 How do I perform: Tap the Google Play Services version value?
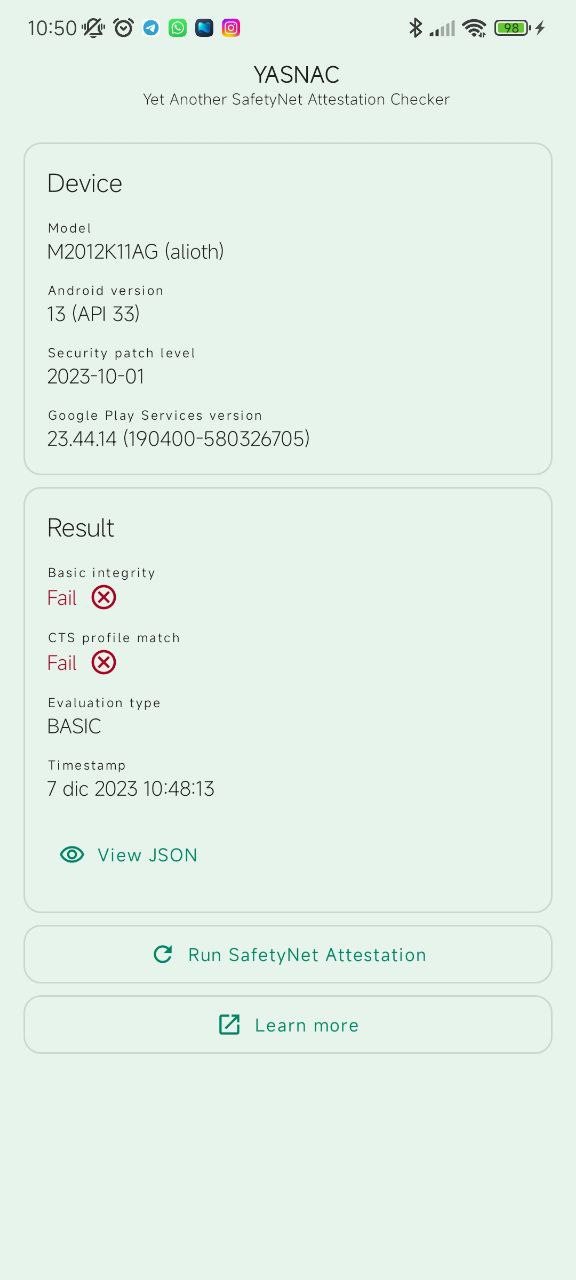[x=179, y=439]
